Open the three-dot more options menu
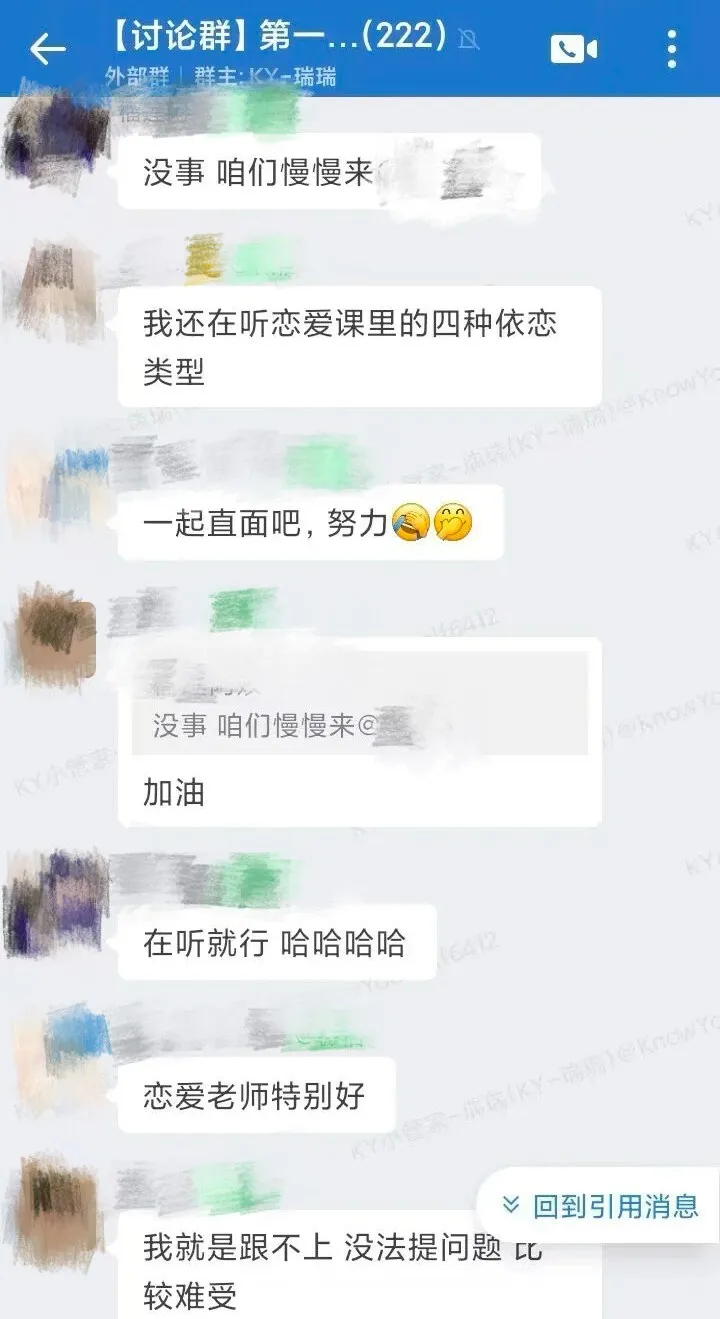Screen dimensions: 720x1319 (672, 48)
